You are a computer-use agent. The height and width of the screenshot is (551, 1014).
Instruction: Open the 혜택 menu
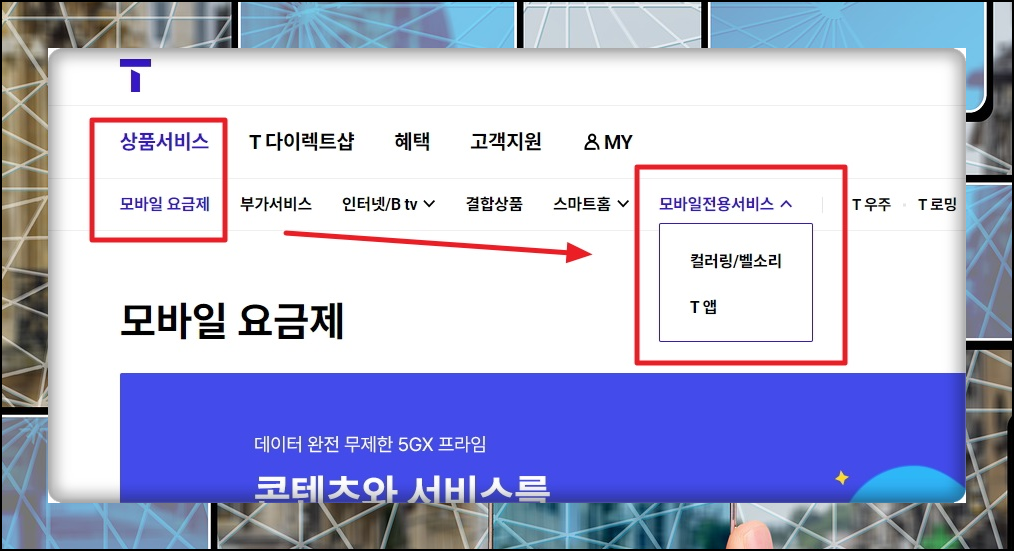coord(413,142)
